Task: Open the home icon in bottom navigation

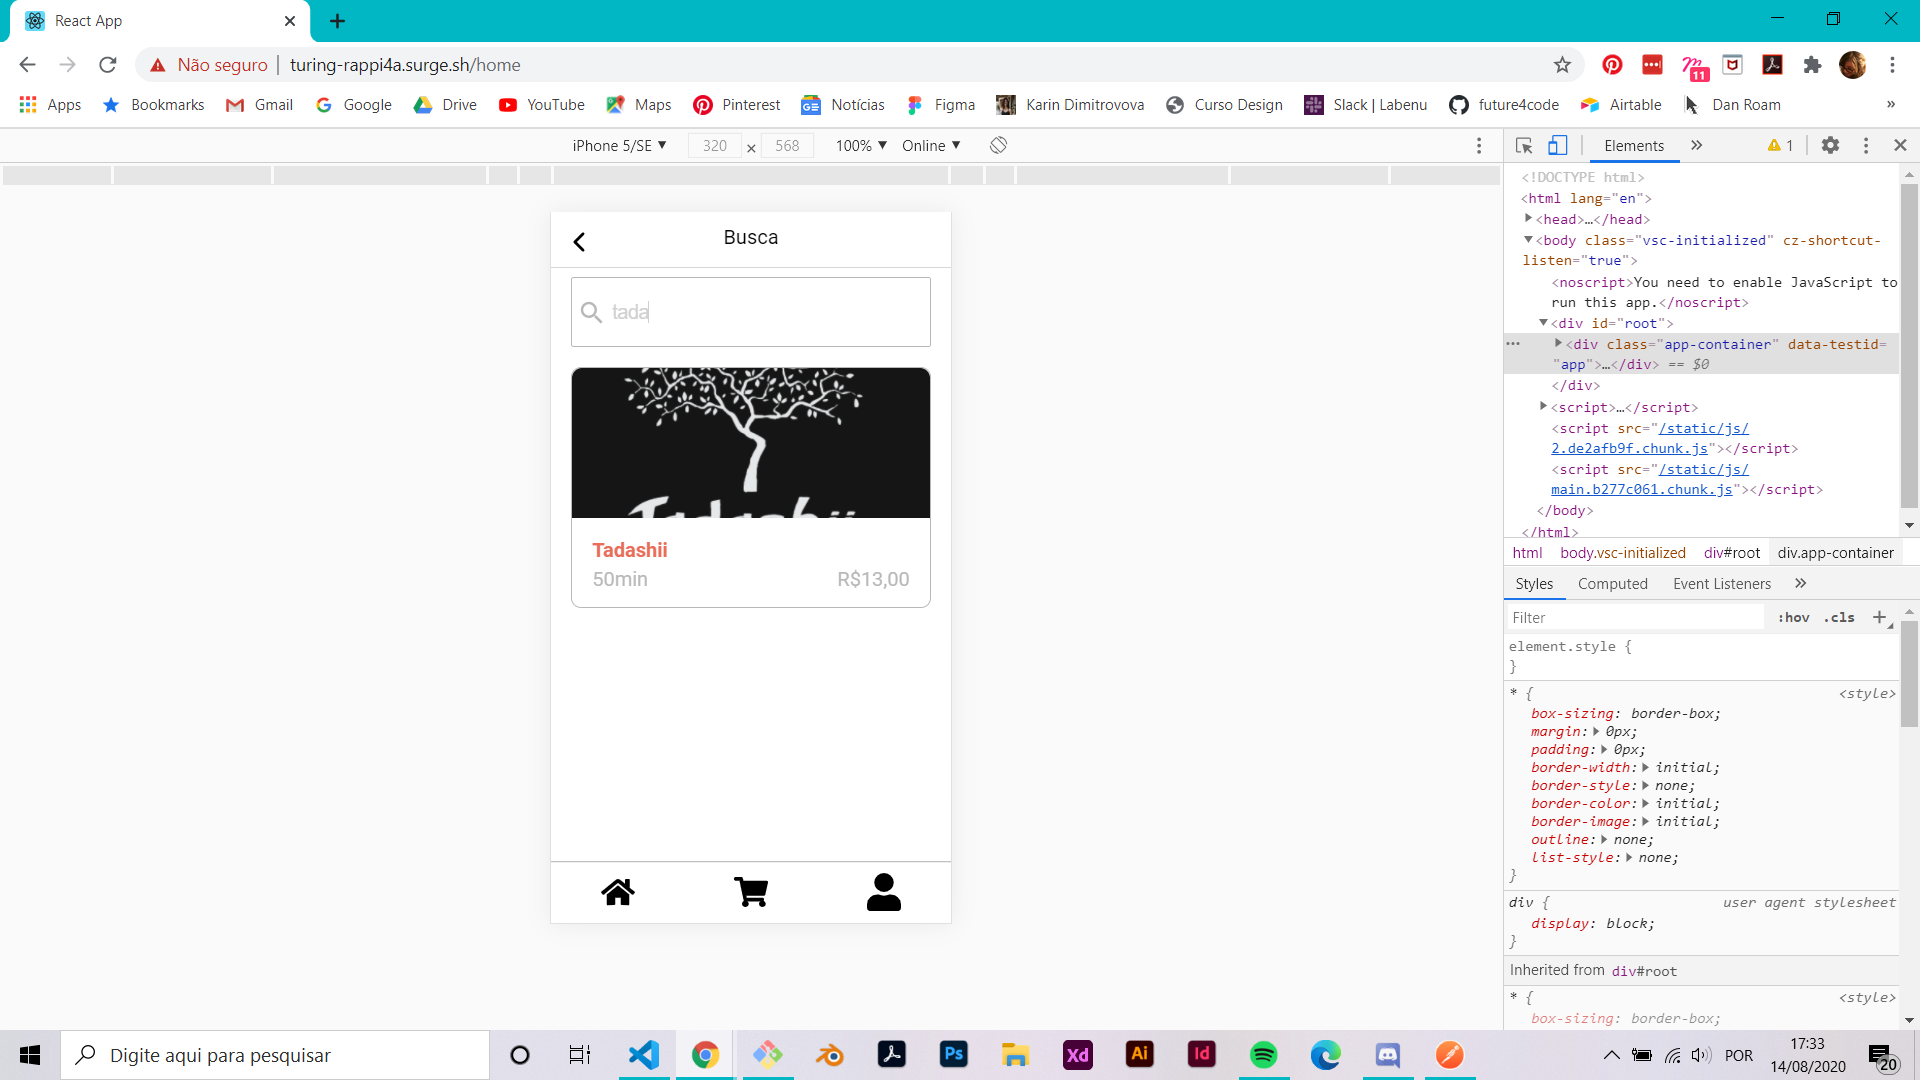Action: click(x=618, y=891)
